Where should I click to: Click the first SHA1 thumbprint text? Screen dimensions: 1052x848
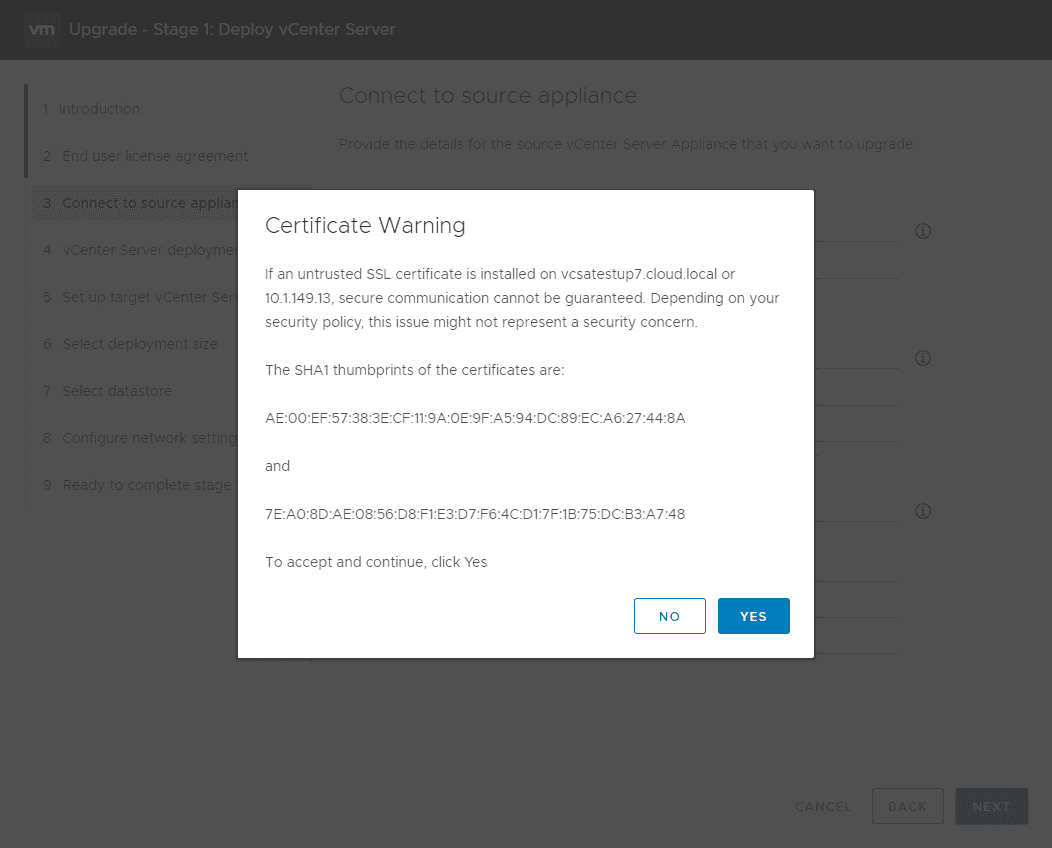475,418
